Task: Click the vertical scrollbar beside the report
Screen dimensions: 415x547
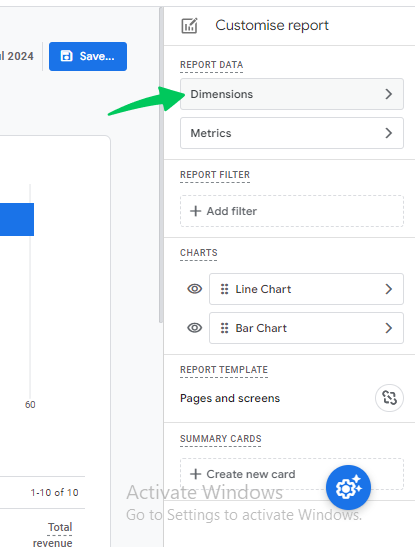Action: pos(161,165)
